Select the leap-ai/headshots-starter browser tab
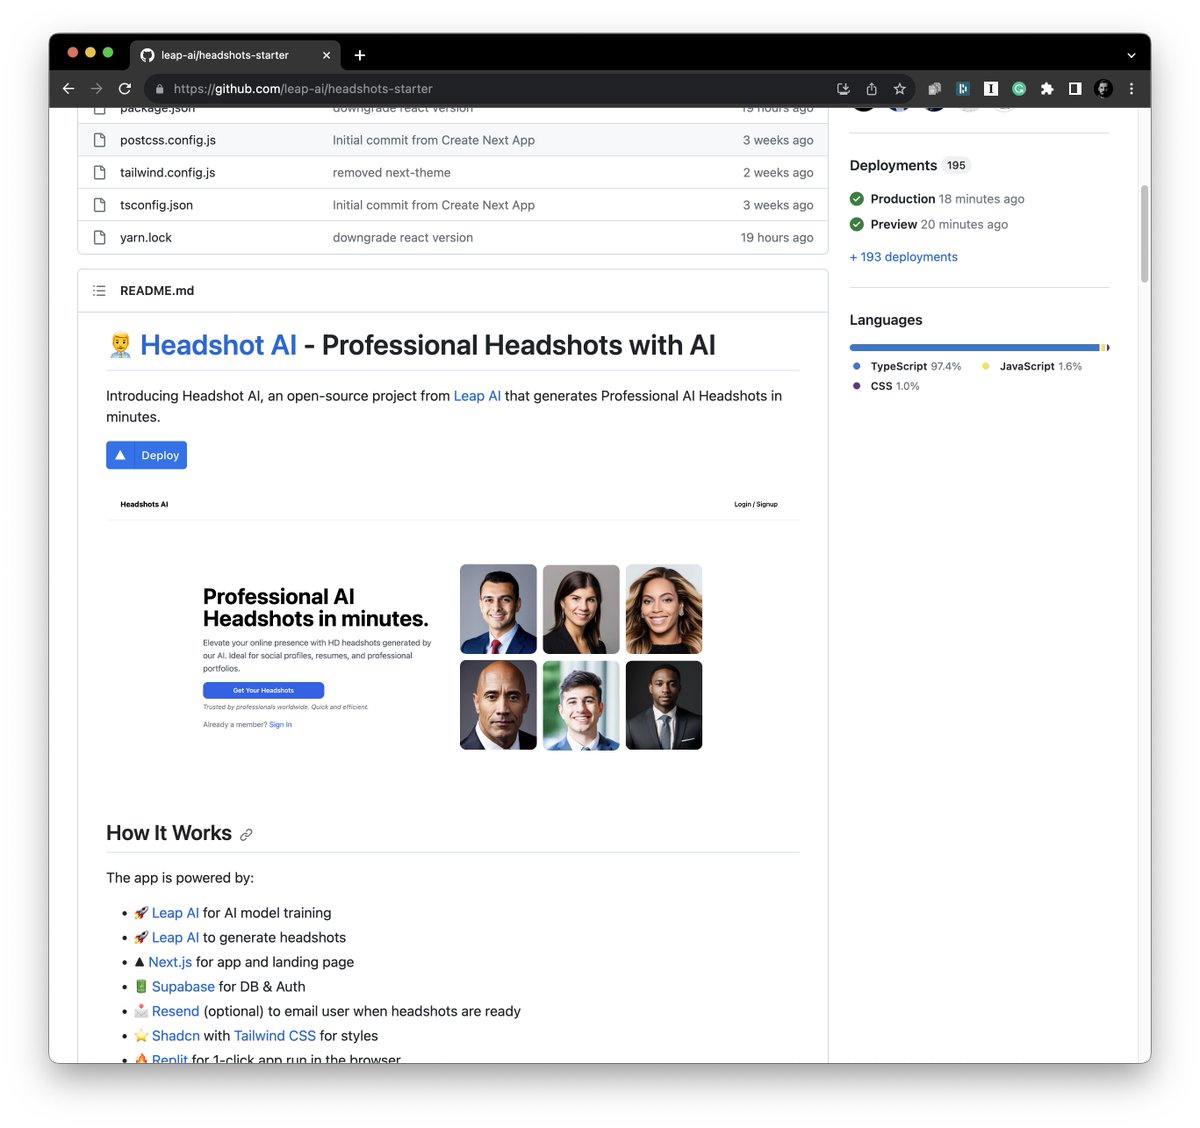The height and width of the screenshot is (1128, 1200). 235,55
